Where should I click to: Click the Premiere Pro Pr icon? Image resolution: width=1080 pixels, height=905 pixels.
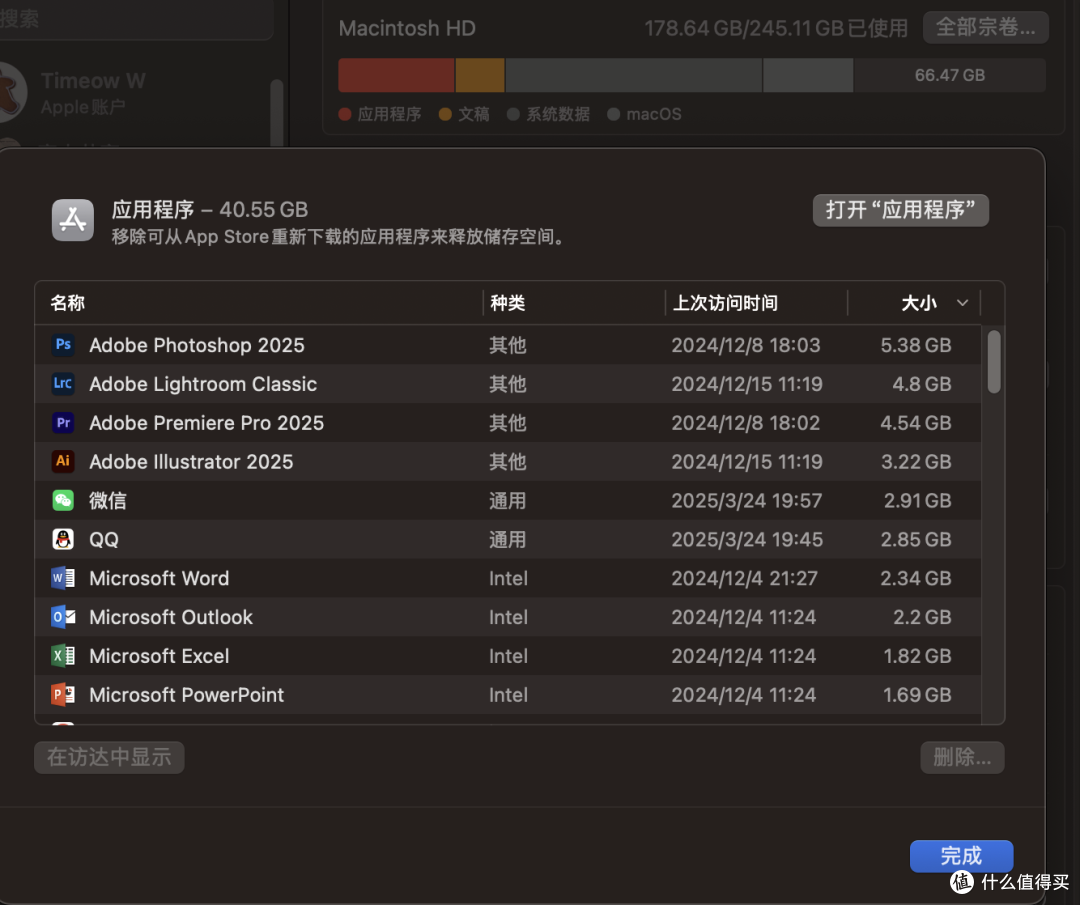pyautogui.click(x=63, y=422)
